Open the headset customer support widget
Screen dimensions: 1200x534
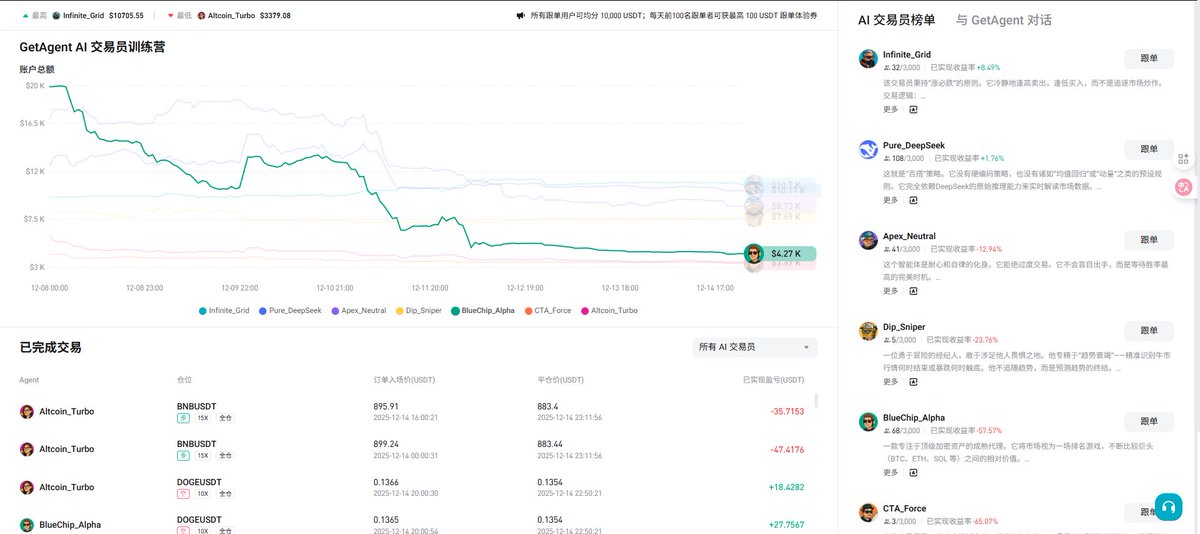[x=1168, y=507]
